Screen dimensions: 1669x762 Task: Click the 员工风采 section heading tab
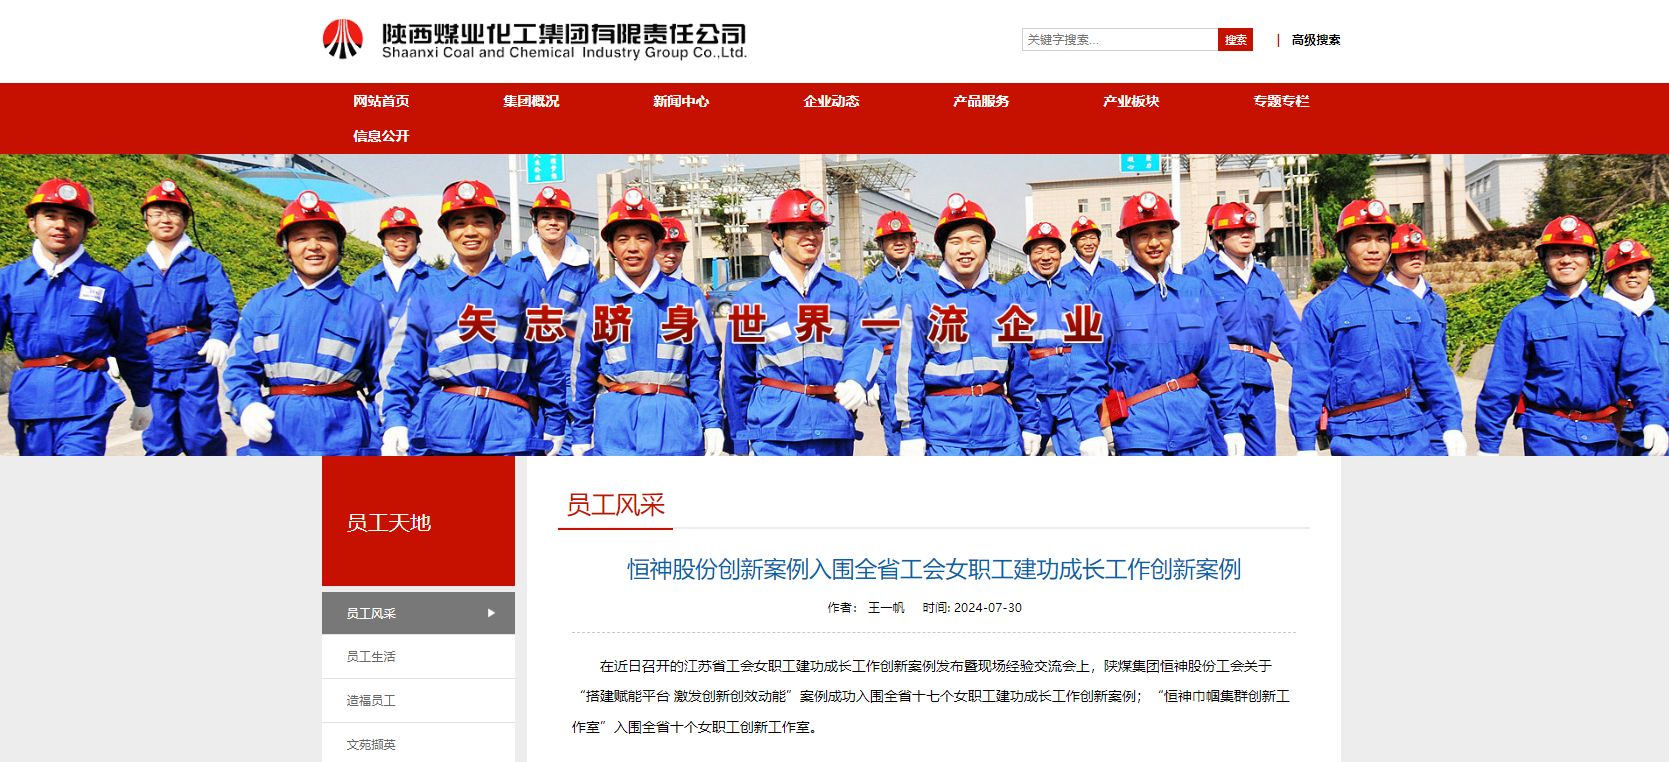(615, 506)
